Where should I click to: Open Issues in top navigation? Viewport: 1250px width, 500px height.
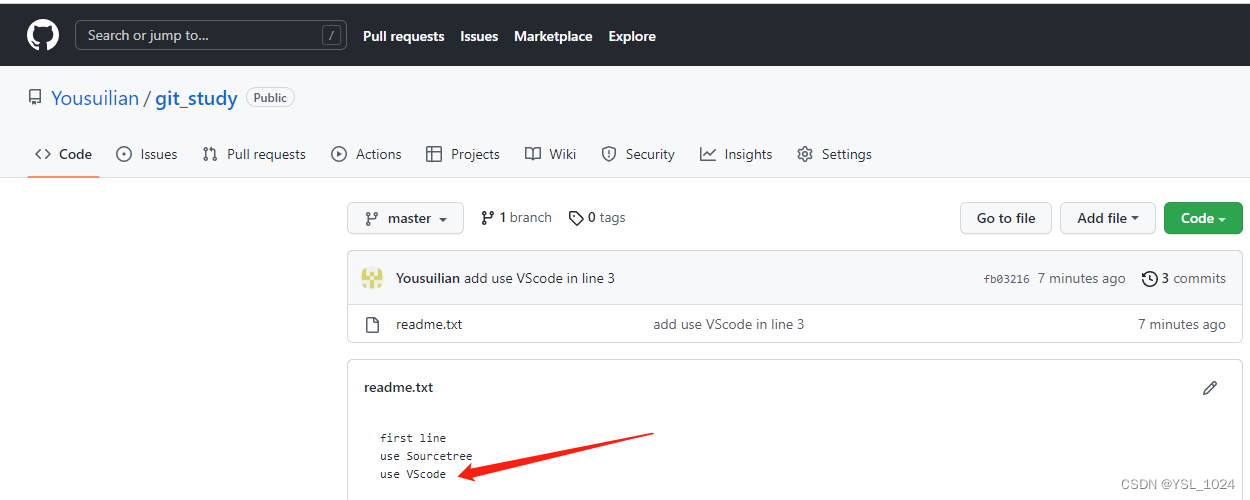479,36
